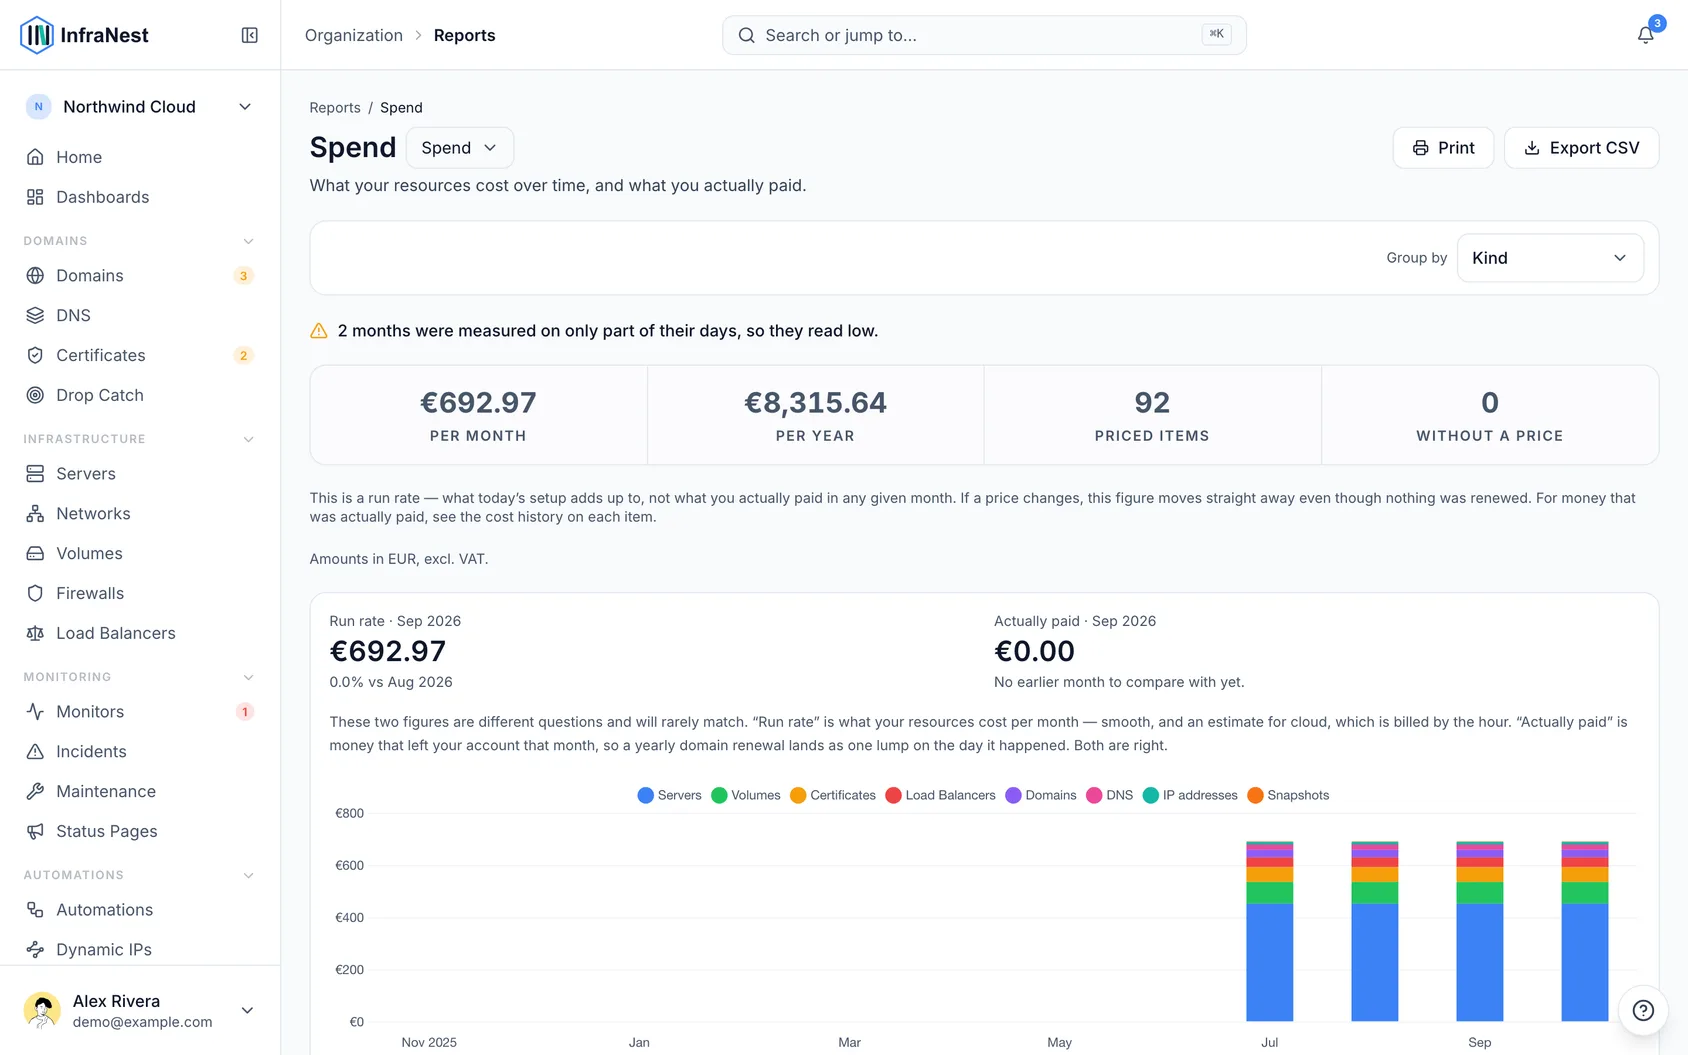Click the Drop Catch target icon
The image size is (1688, 1055).
(35, 395)
